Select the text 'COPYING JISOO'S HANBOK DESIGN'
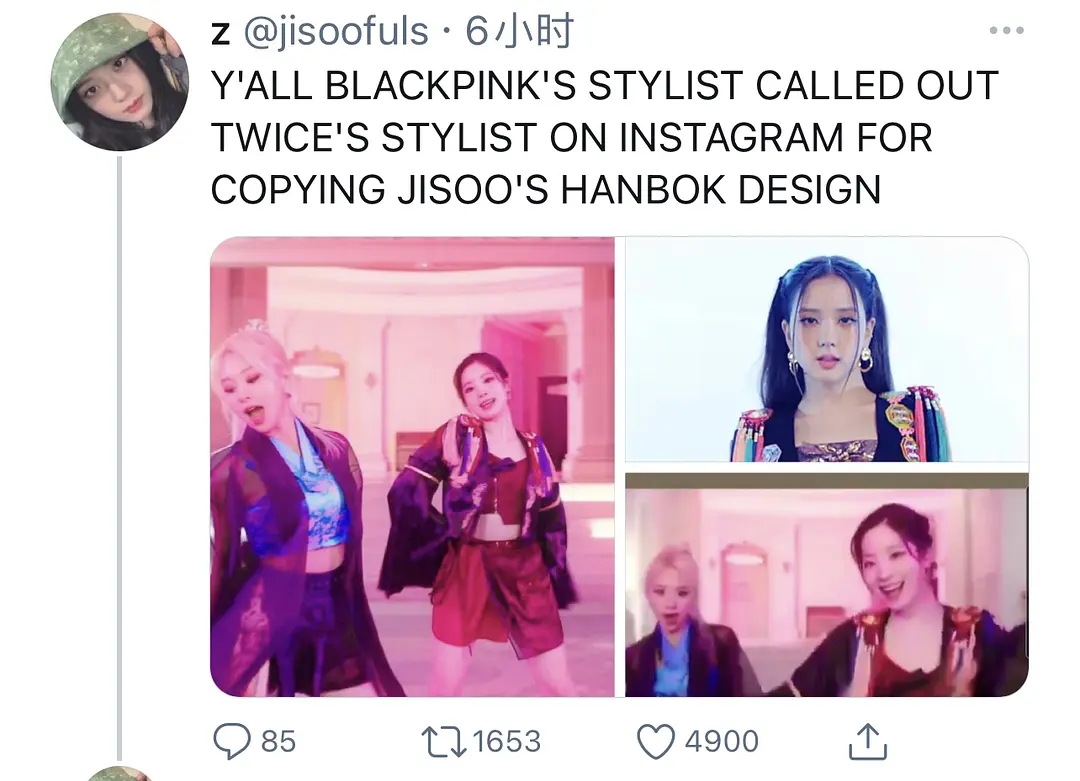1080x781 pixels. pos(546,189)
